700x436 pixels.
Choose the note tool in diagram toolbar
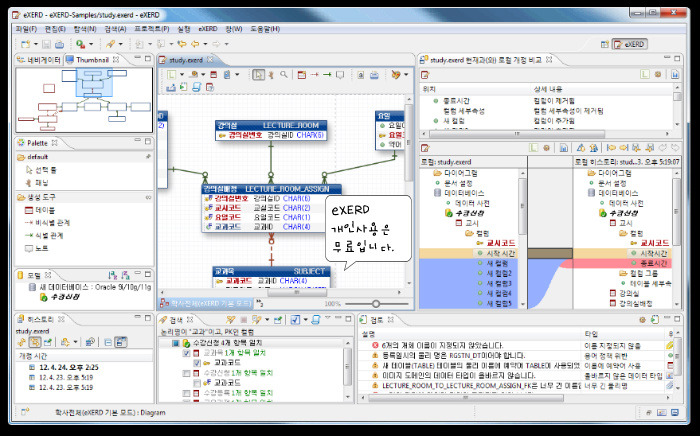(340, 75)
